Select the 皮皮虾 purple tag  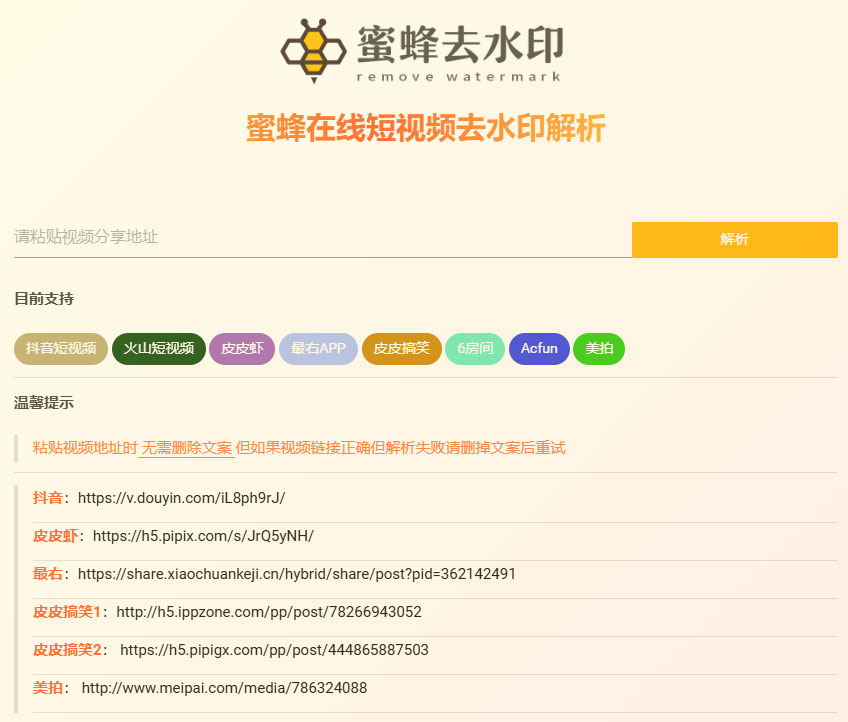pyautogui.click(x=242, y=349)
